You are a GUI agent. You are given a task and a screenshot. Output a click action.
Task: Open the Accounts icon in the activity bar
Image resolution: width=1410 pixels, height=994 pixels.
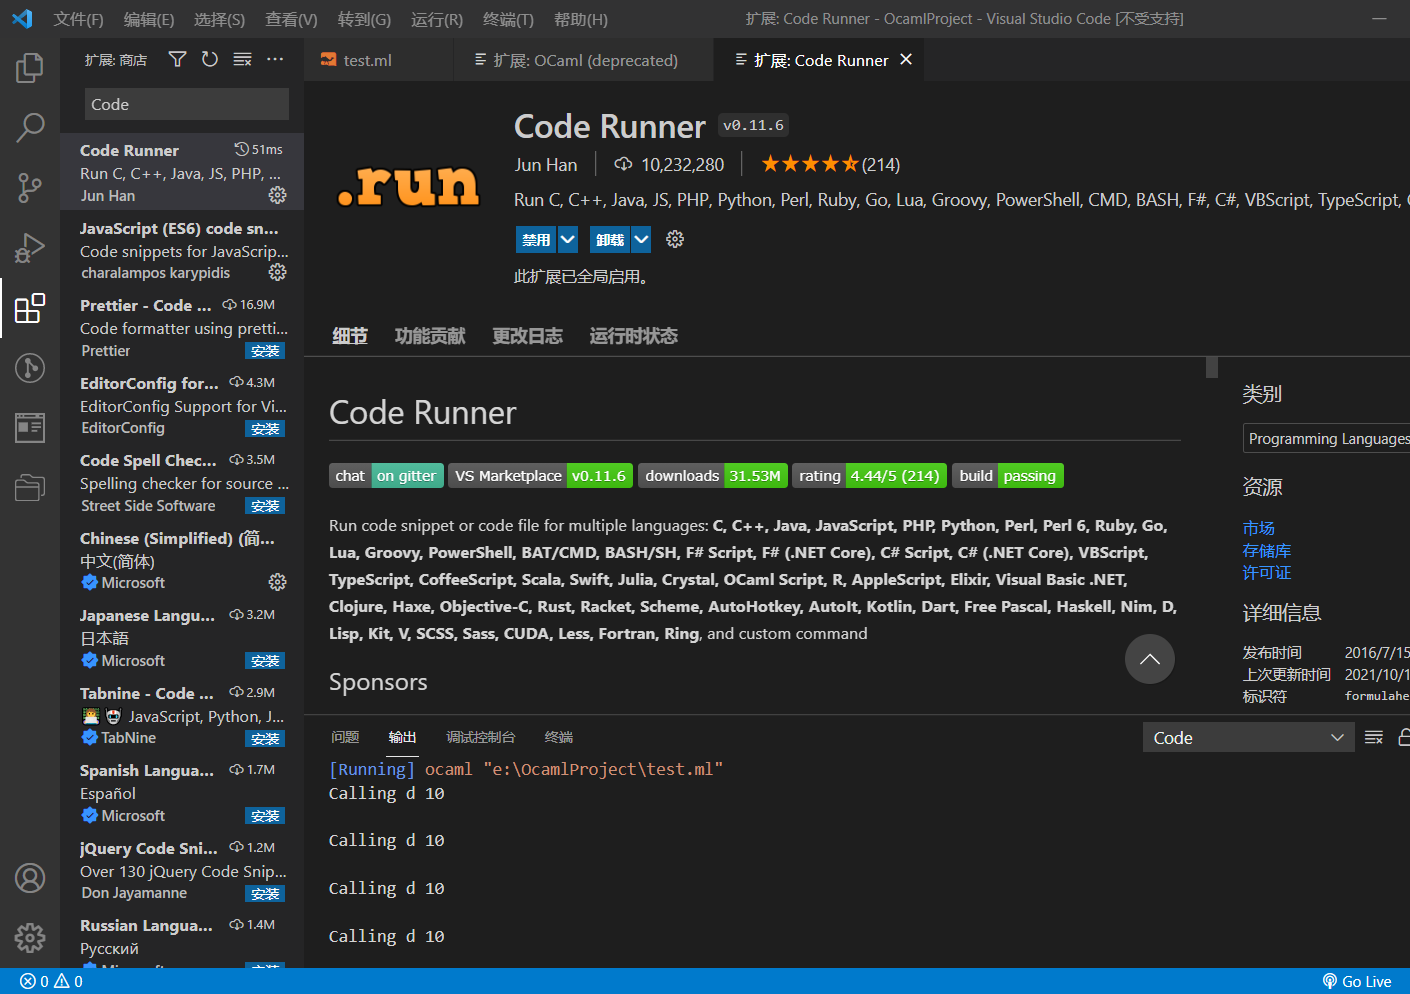(29, 878)
